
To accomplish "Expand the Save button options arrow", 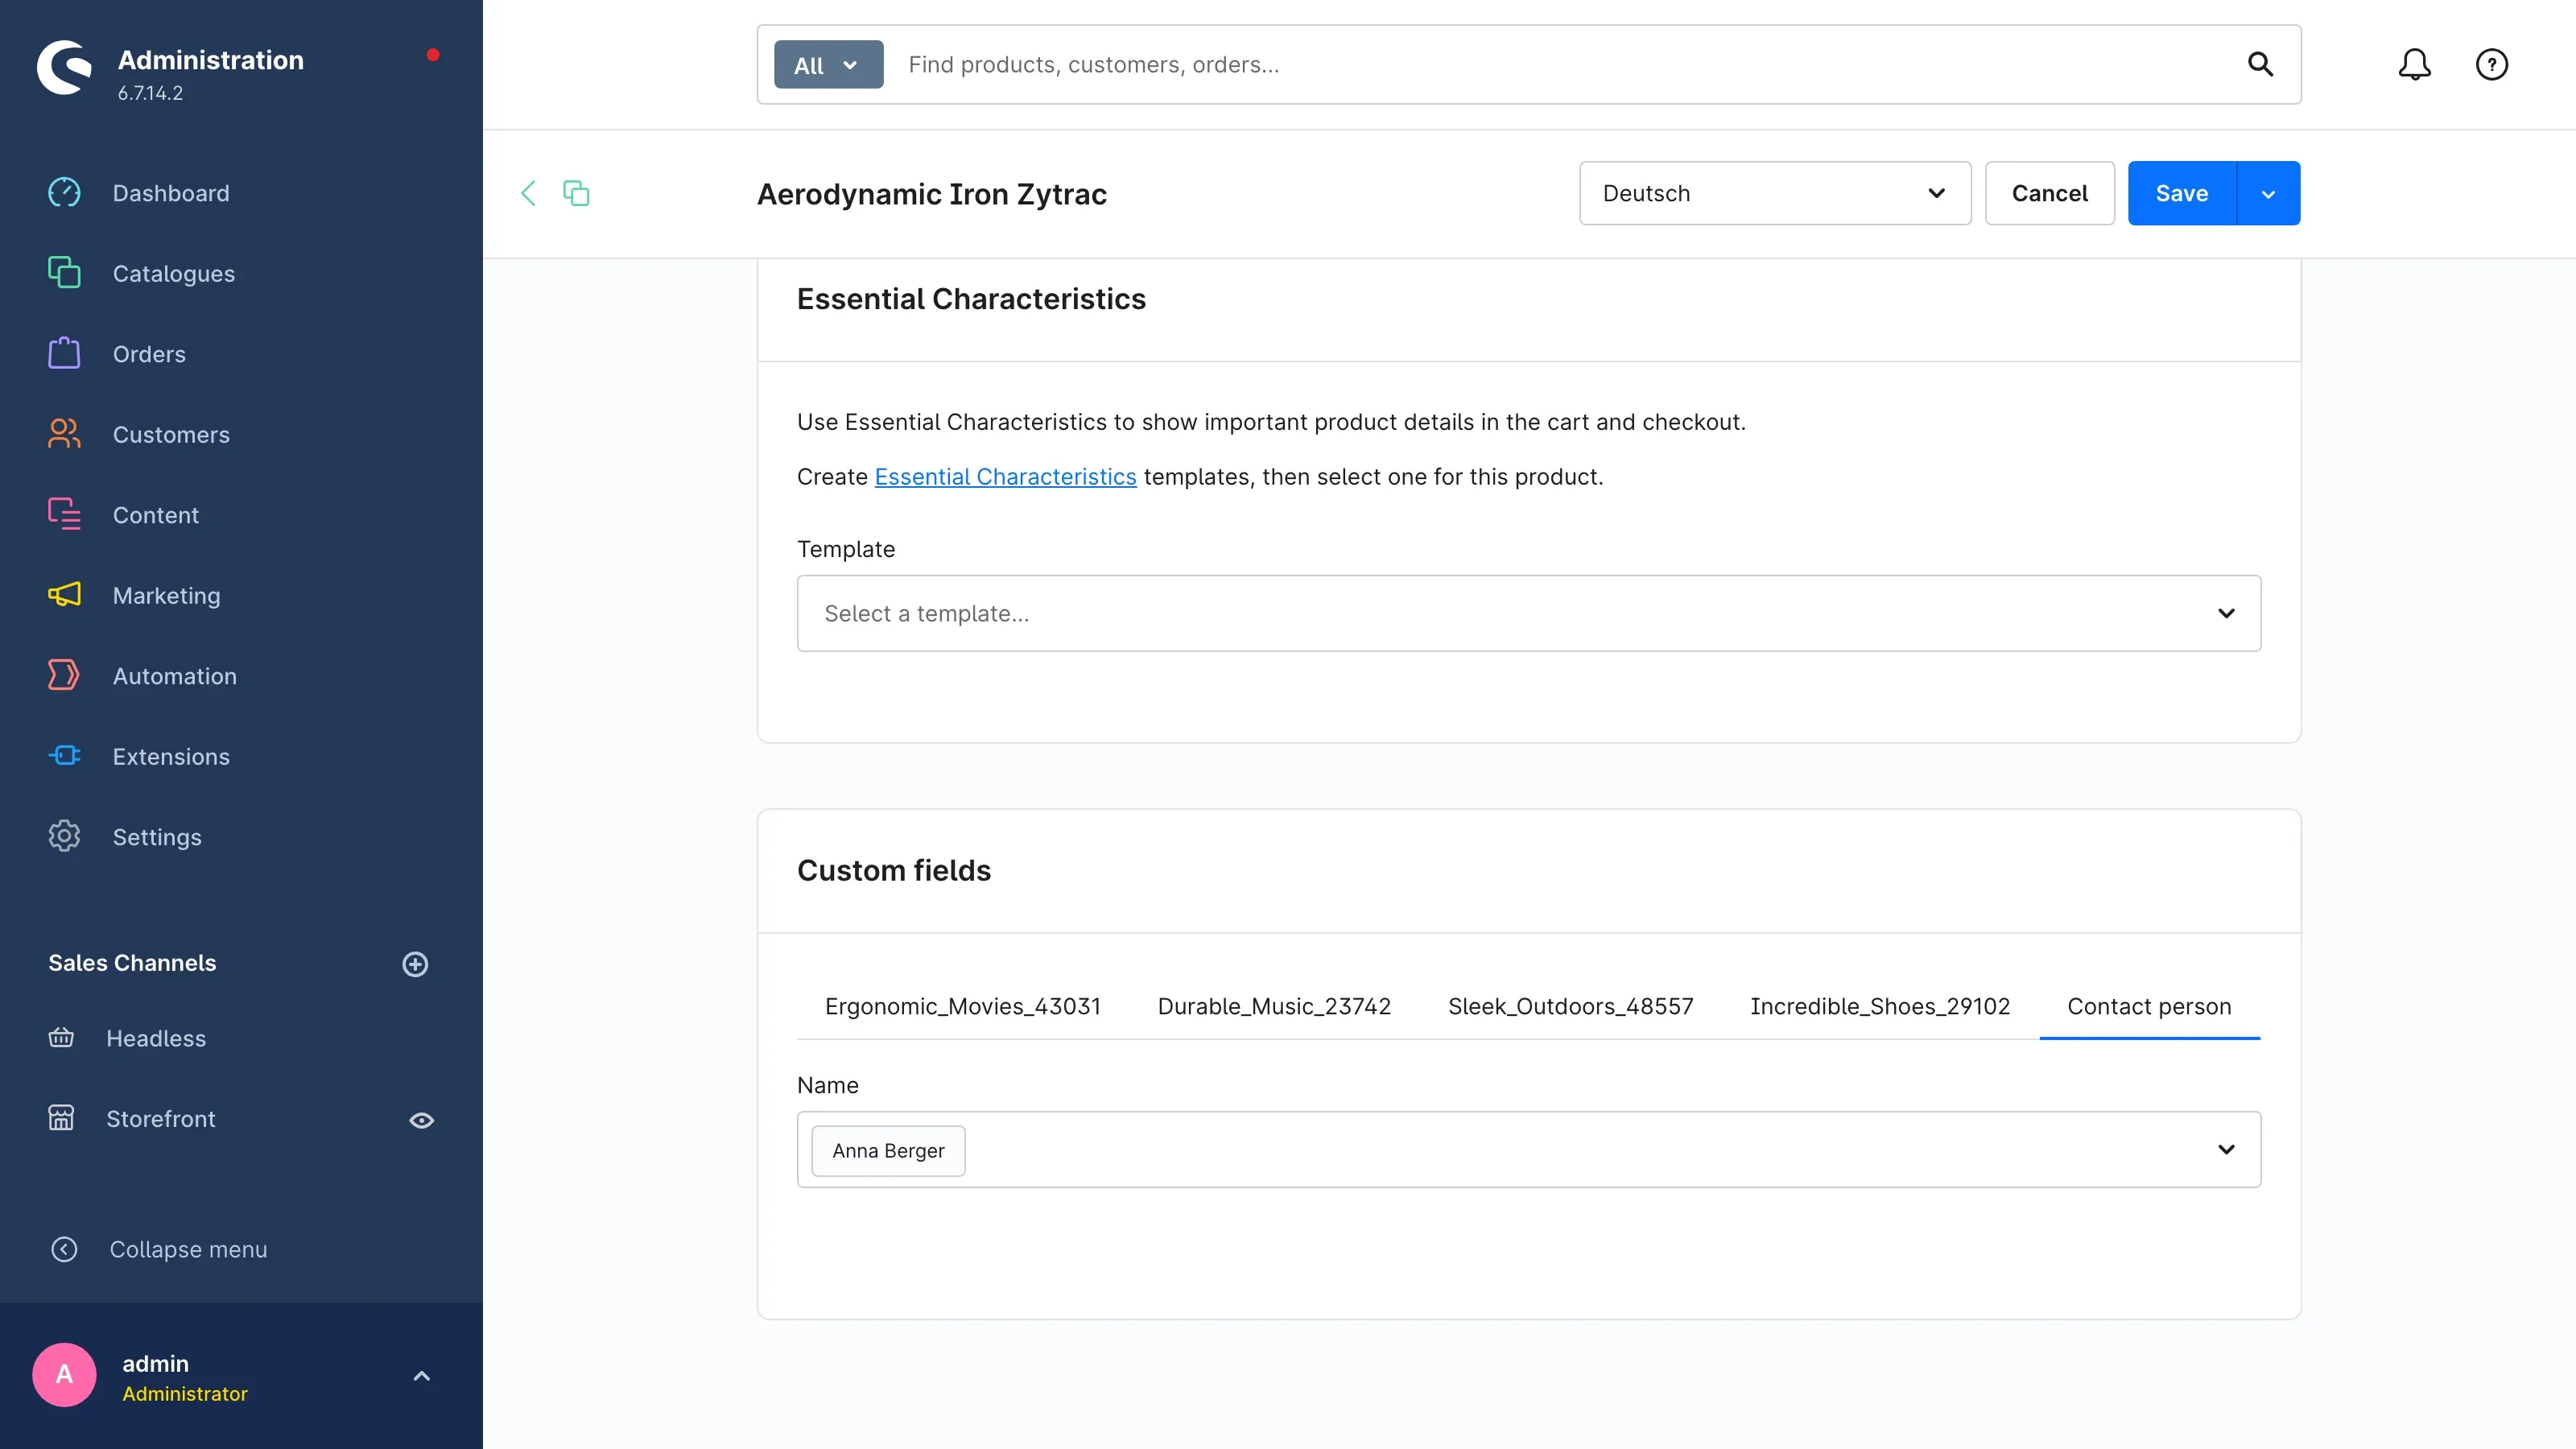I will coord(2268,193).
